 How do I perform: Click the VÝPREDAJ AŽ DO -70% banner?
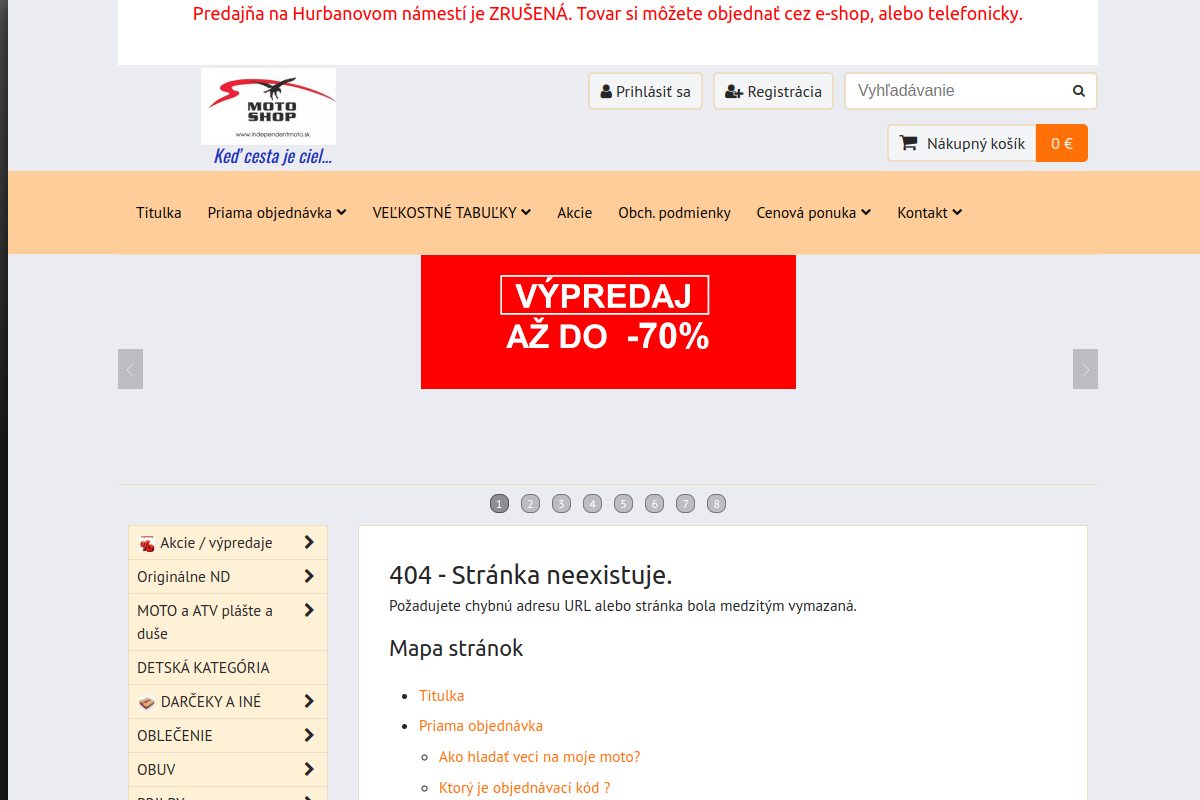pyautogui.click(x=608, y=322)
